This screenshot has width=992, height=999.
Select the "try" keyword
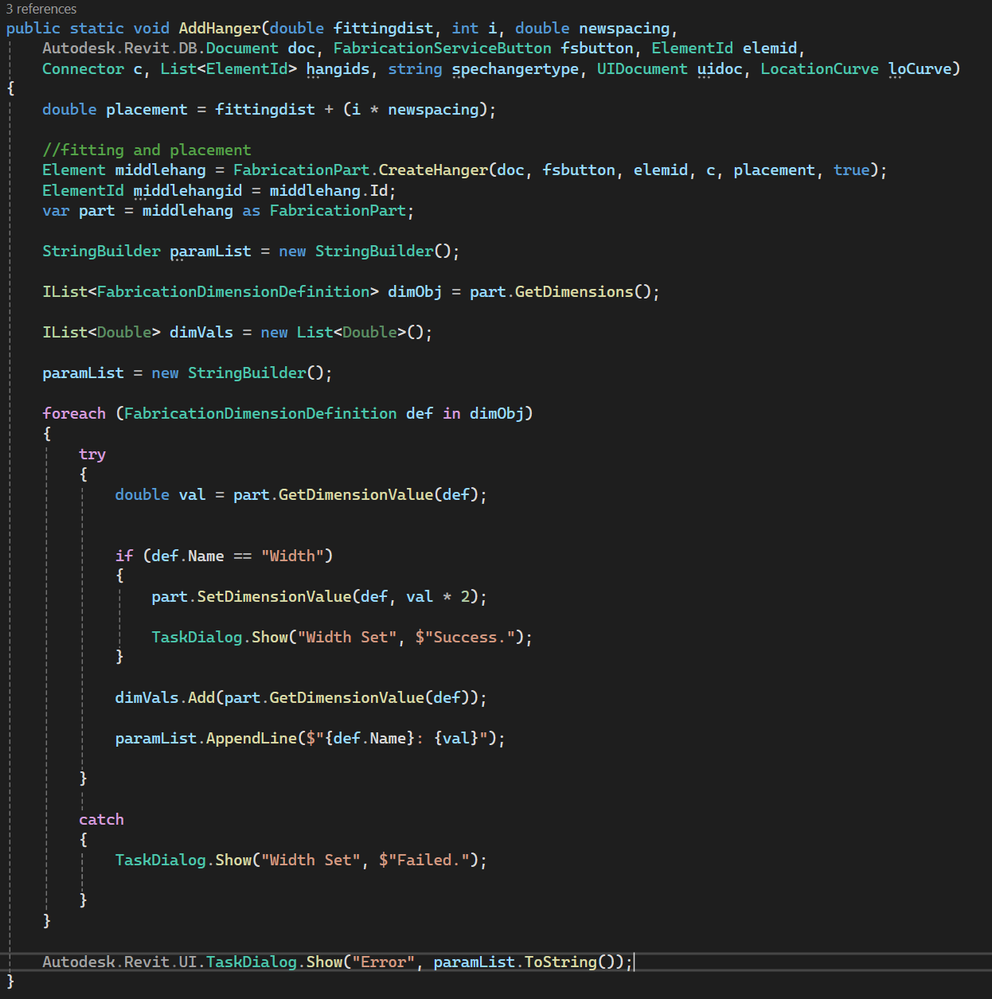click(92, 454)
